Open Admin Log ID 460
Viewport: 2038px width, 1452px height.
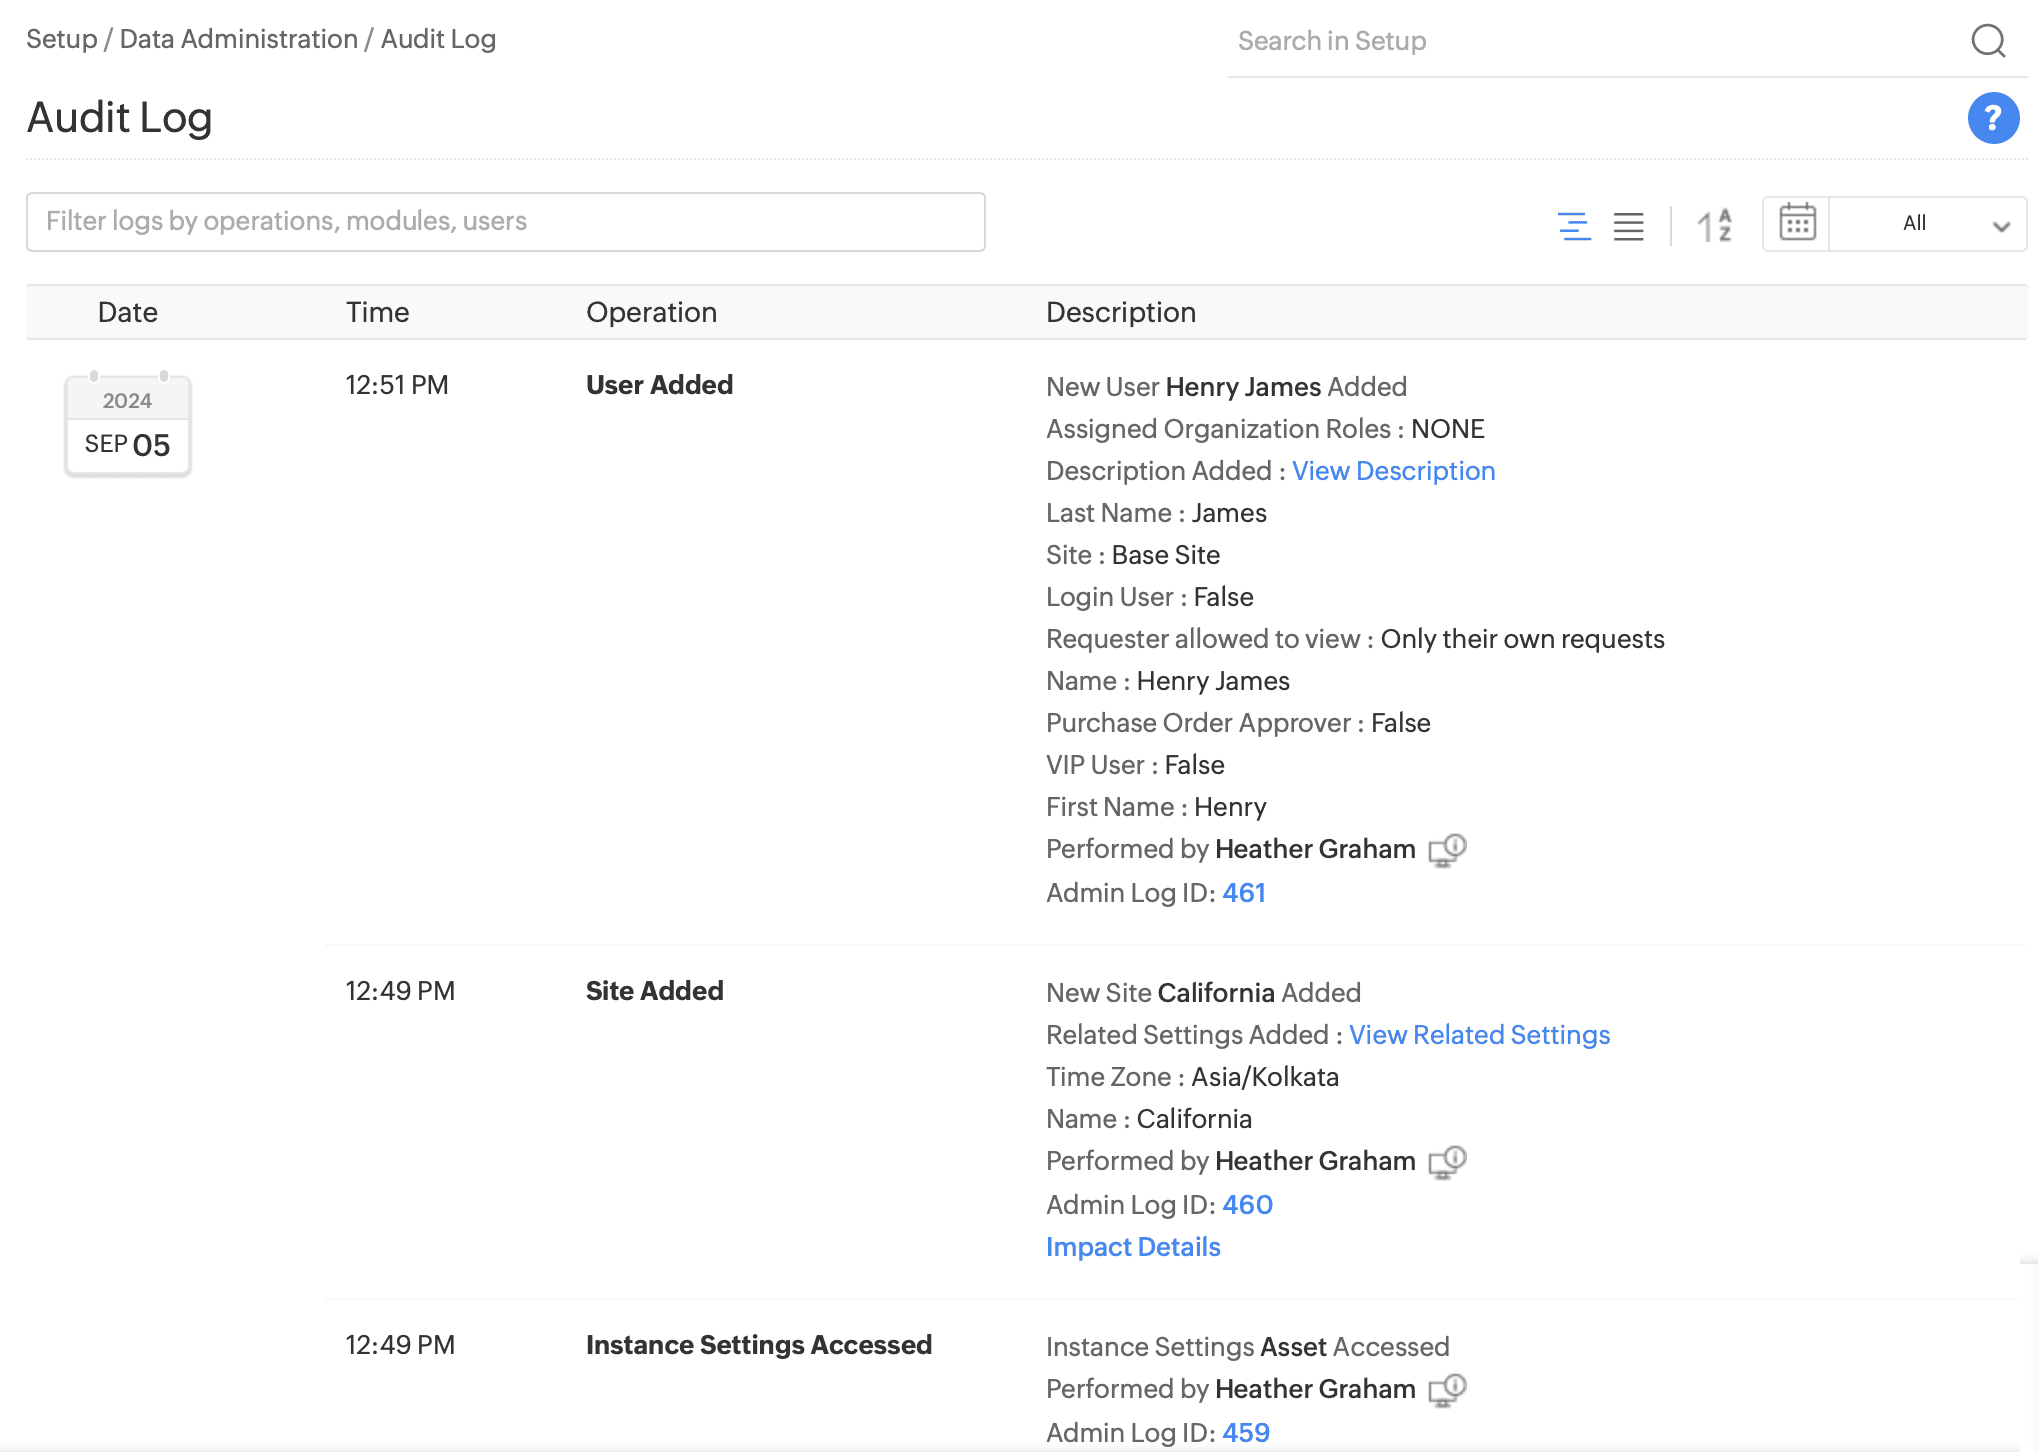coord(1247,1205)
